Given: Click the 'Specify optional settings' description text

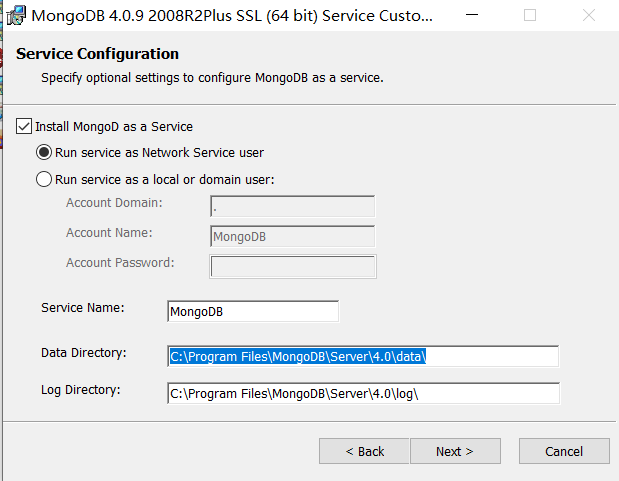Looking at the screenshot, I should click(x=212, y=78).
